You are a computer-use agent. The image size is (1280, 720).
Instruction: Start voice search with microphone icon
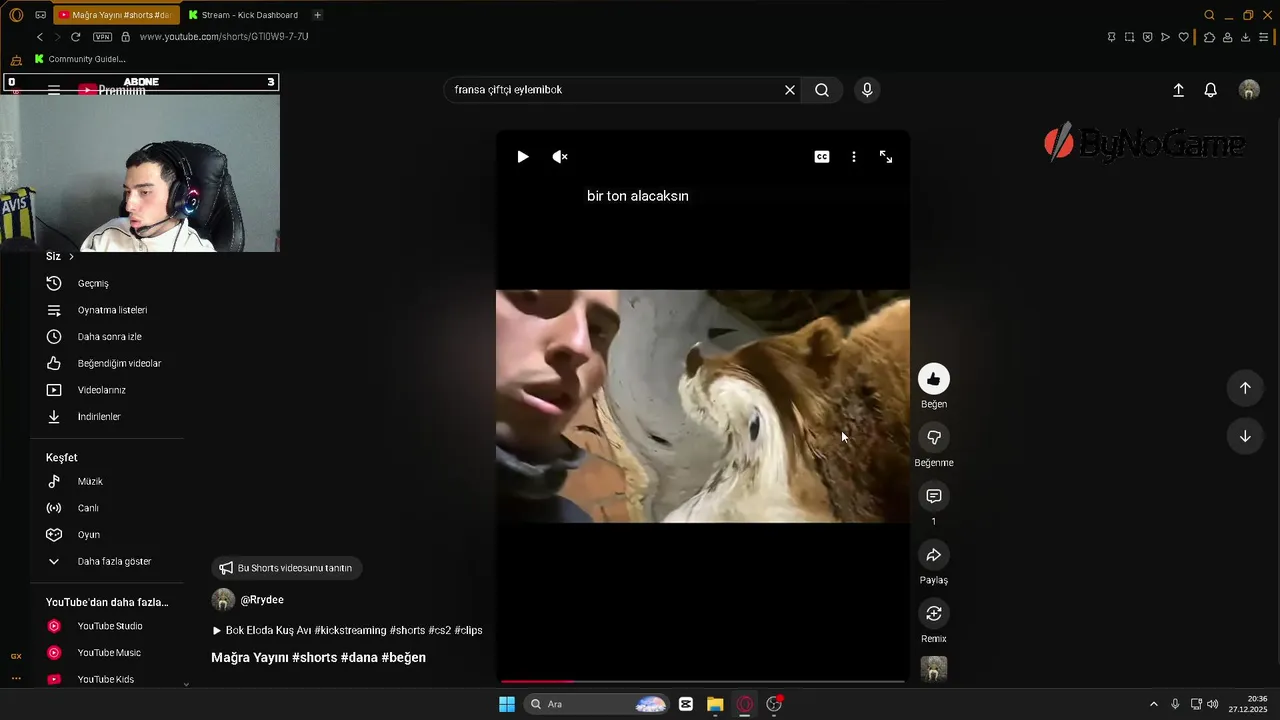click(x=867, y=90)
